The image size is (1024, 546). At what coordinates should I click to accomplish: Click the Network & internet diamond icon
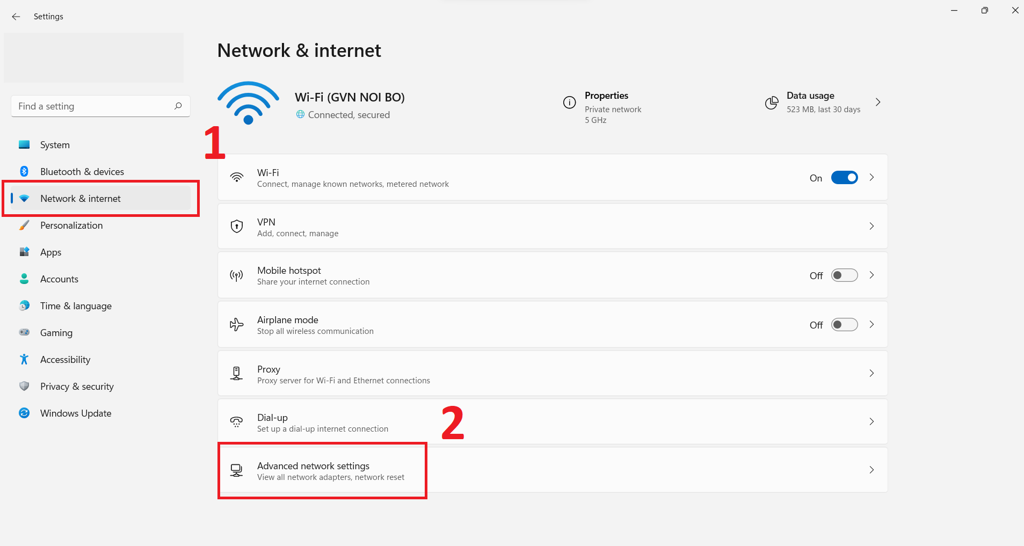point(24,199)
